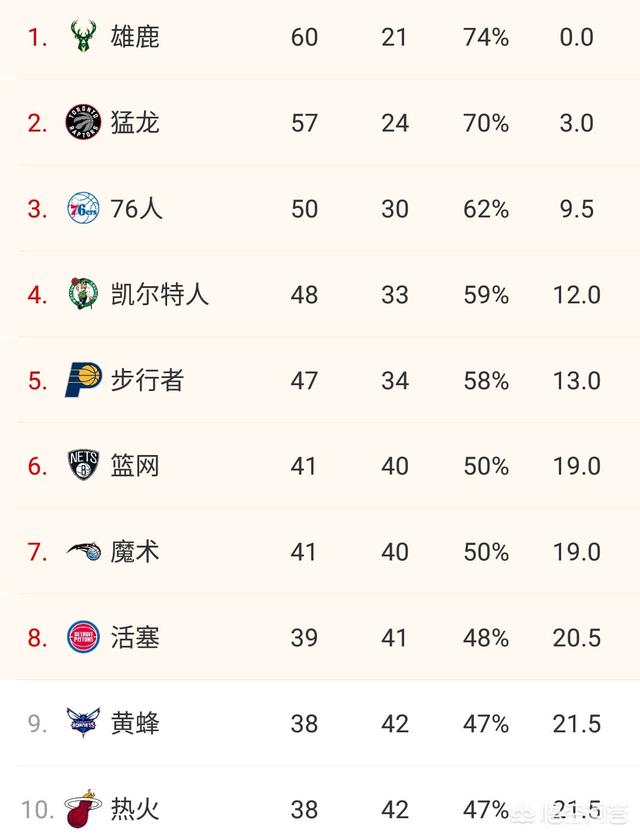The height and width of the screenshot is (836, 640).
Task: Click the 热火 wins value 38
Action: pos(304,809)
